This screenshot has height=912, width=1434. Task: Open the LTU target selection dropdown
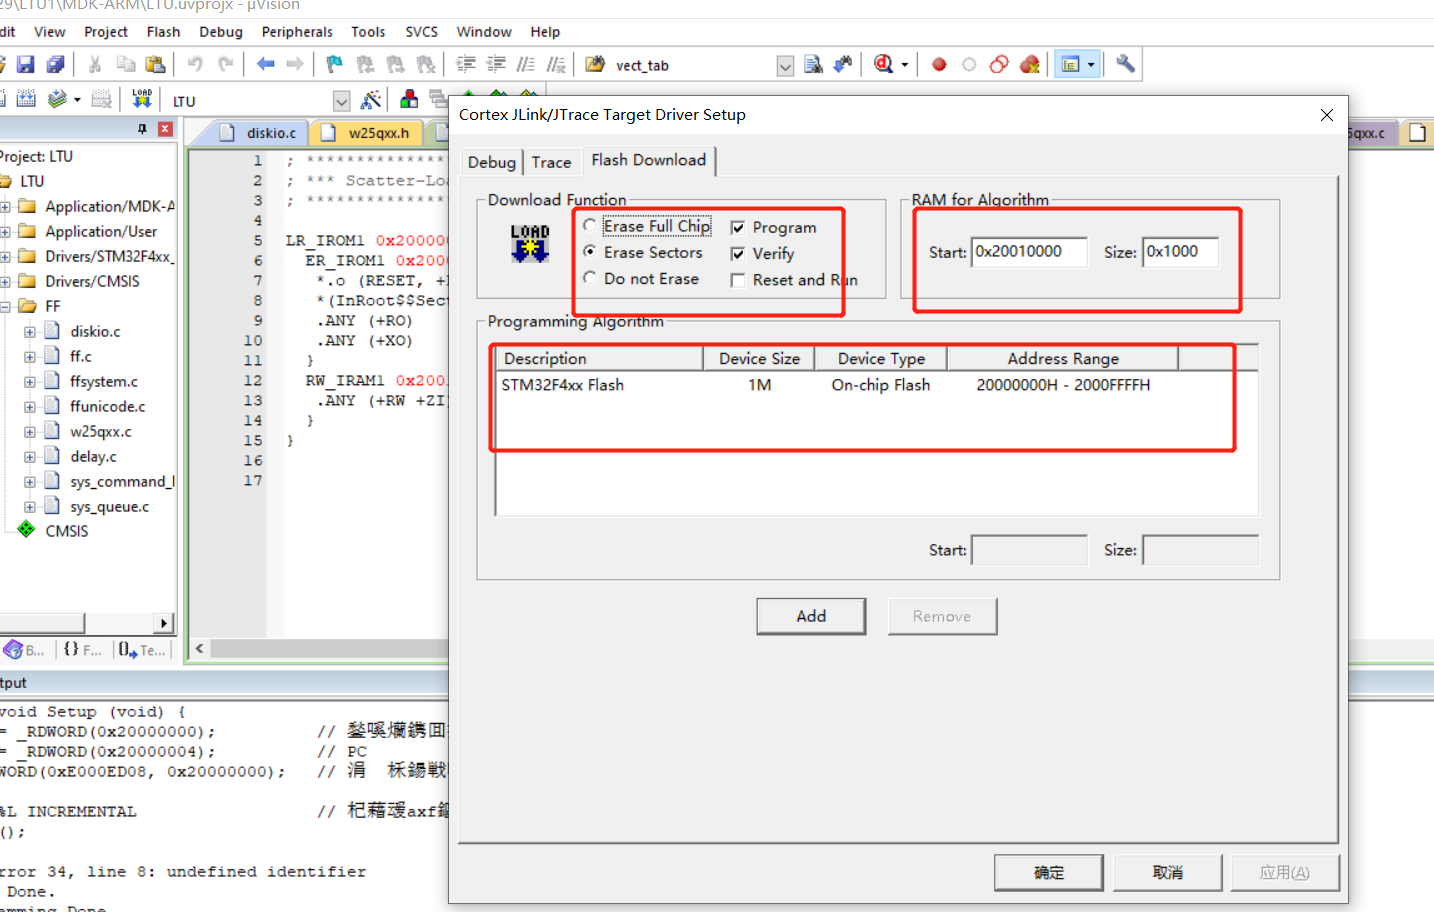(341, 101)
